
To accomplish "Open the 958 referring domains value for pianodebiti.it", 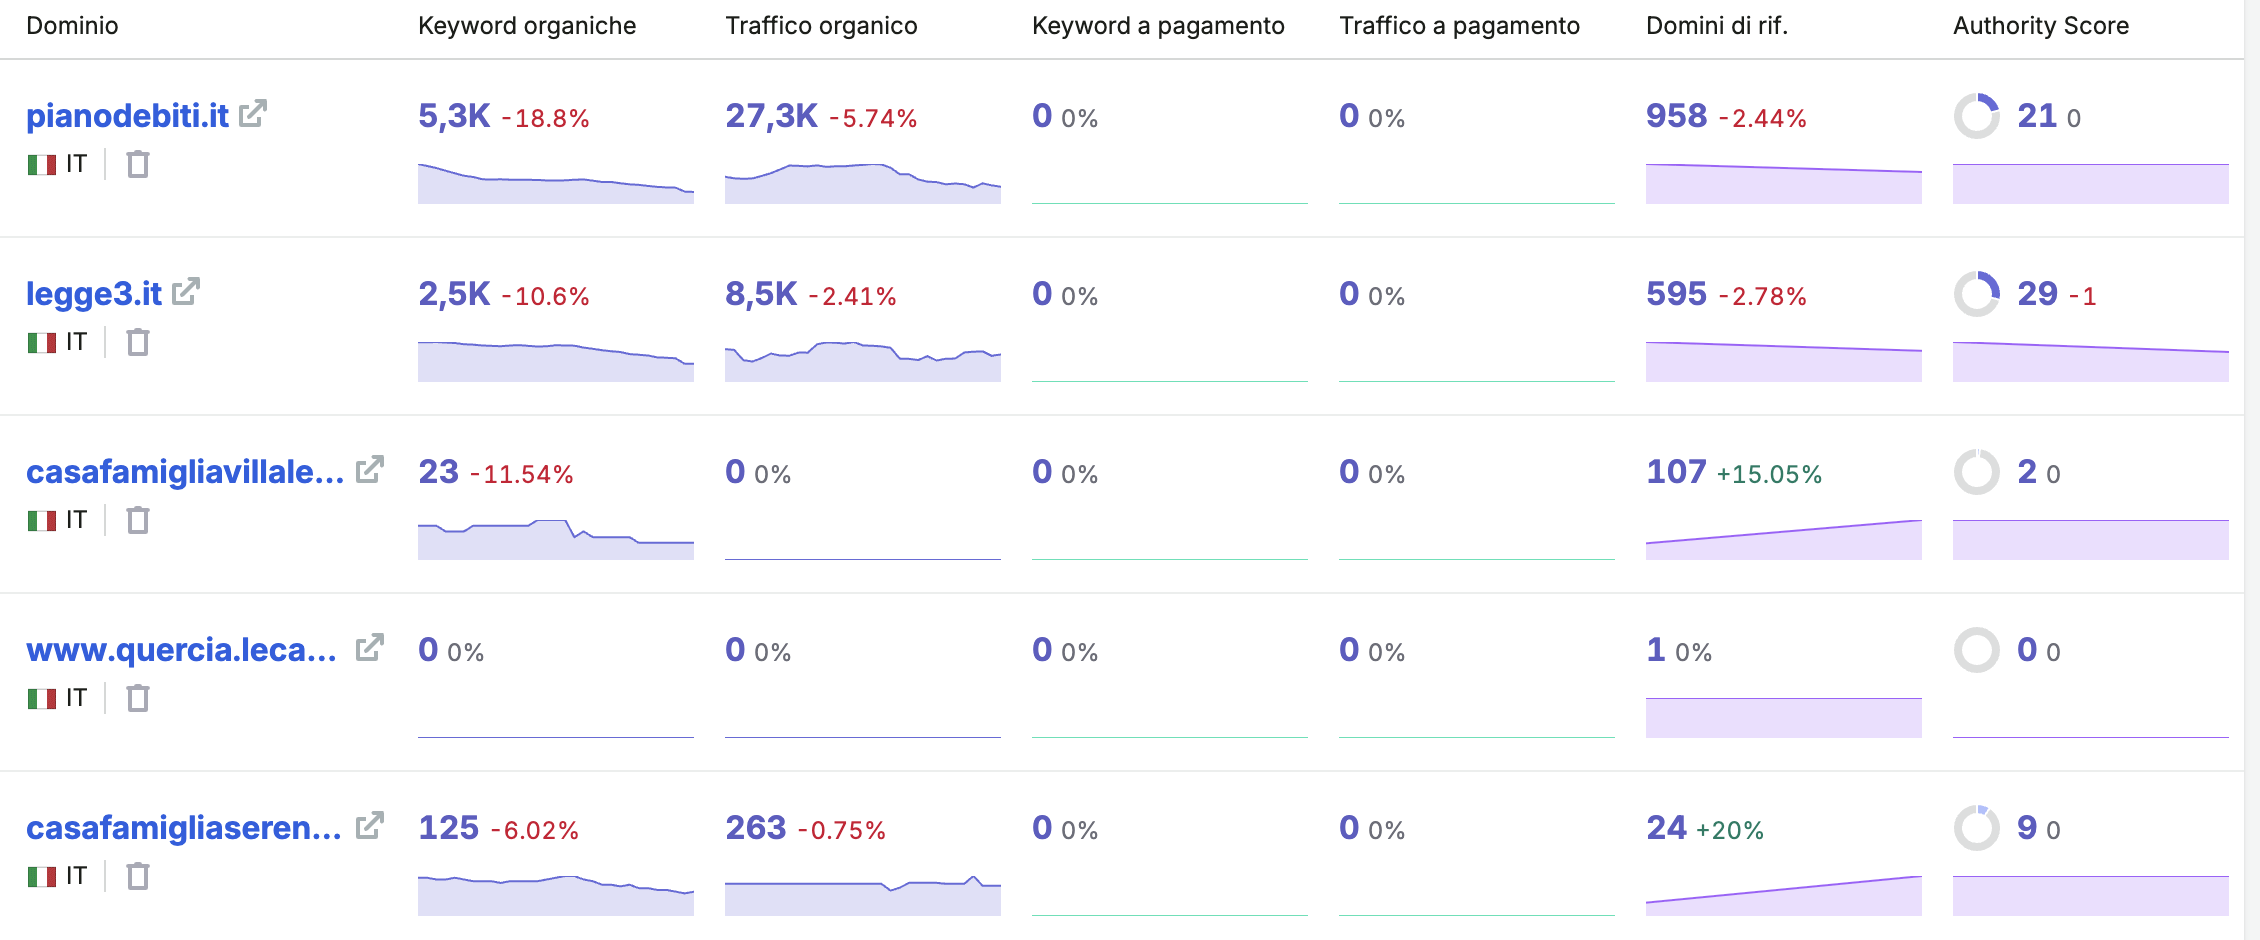I will coord(1677,116).
